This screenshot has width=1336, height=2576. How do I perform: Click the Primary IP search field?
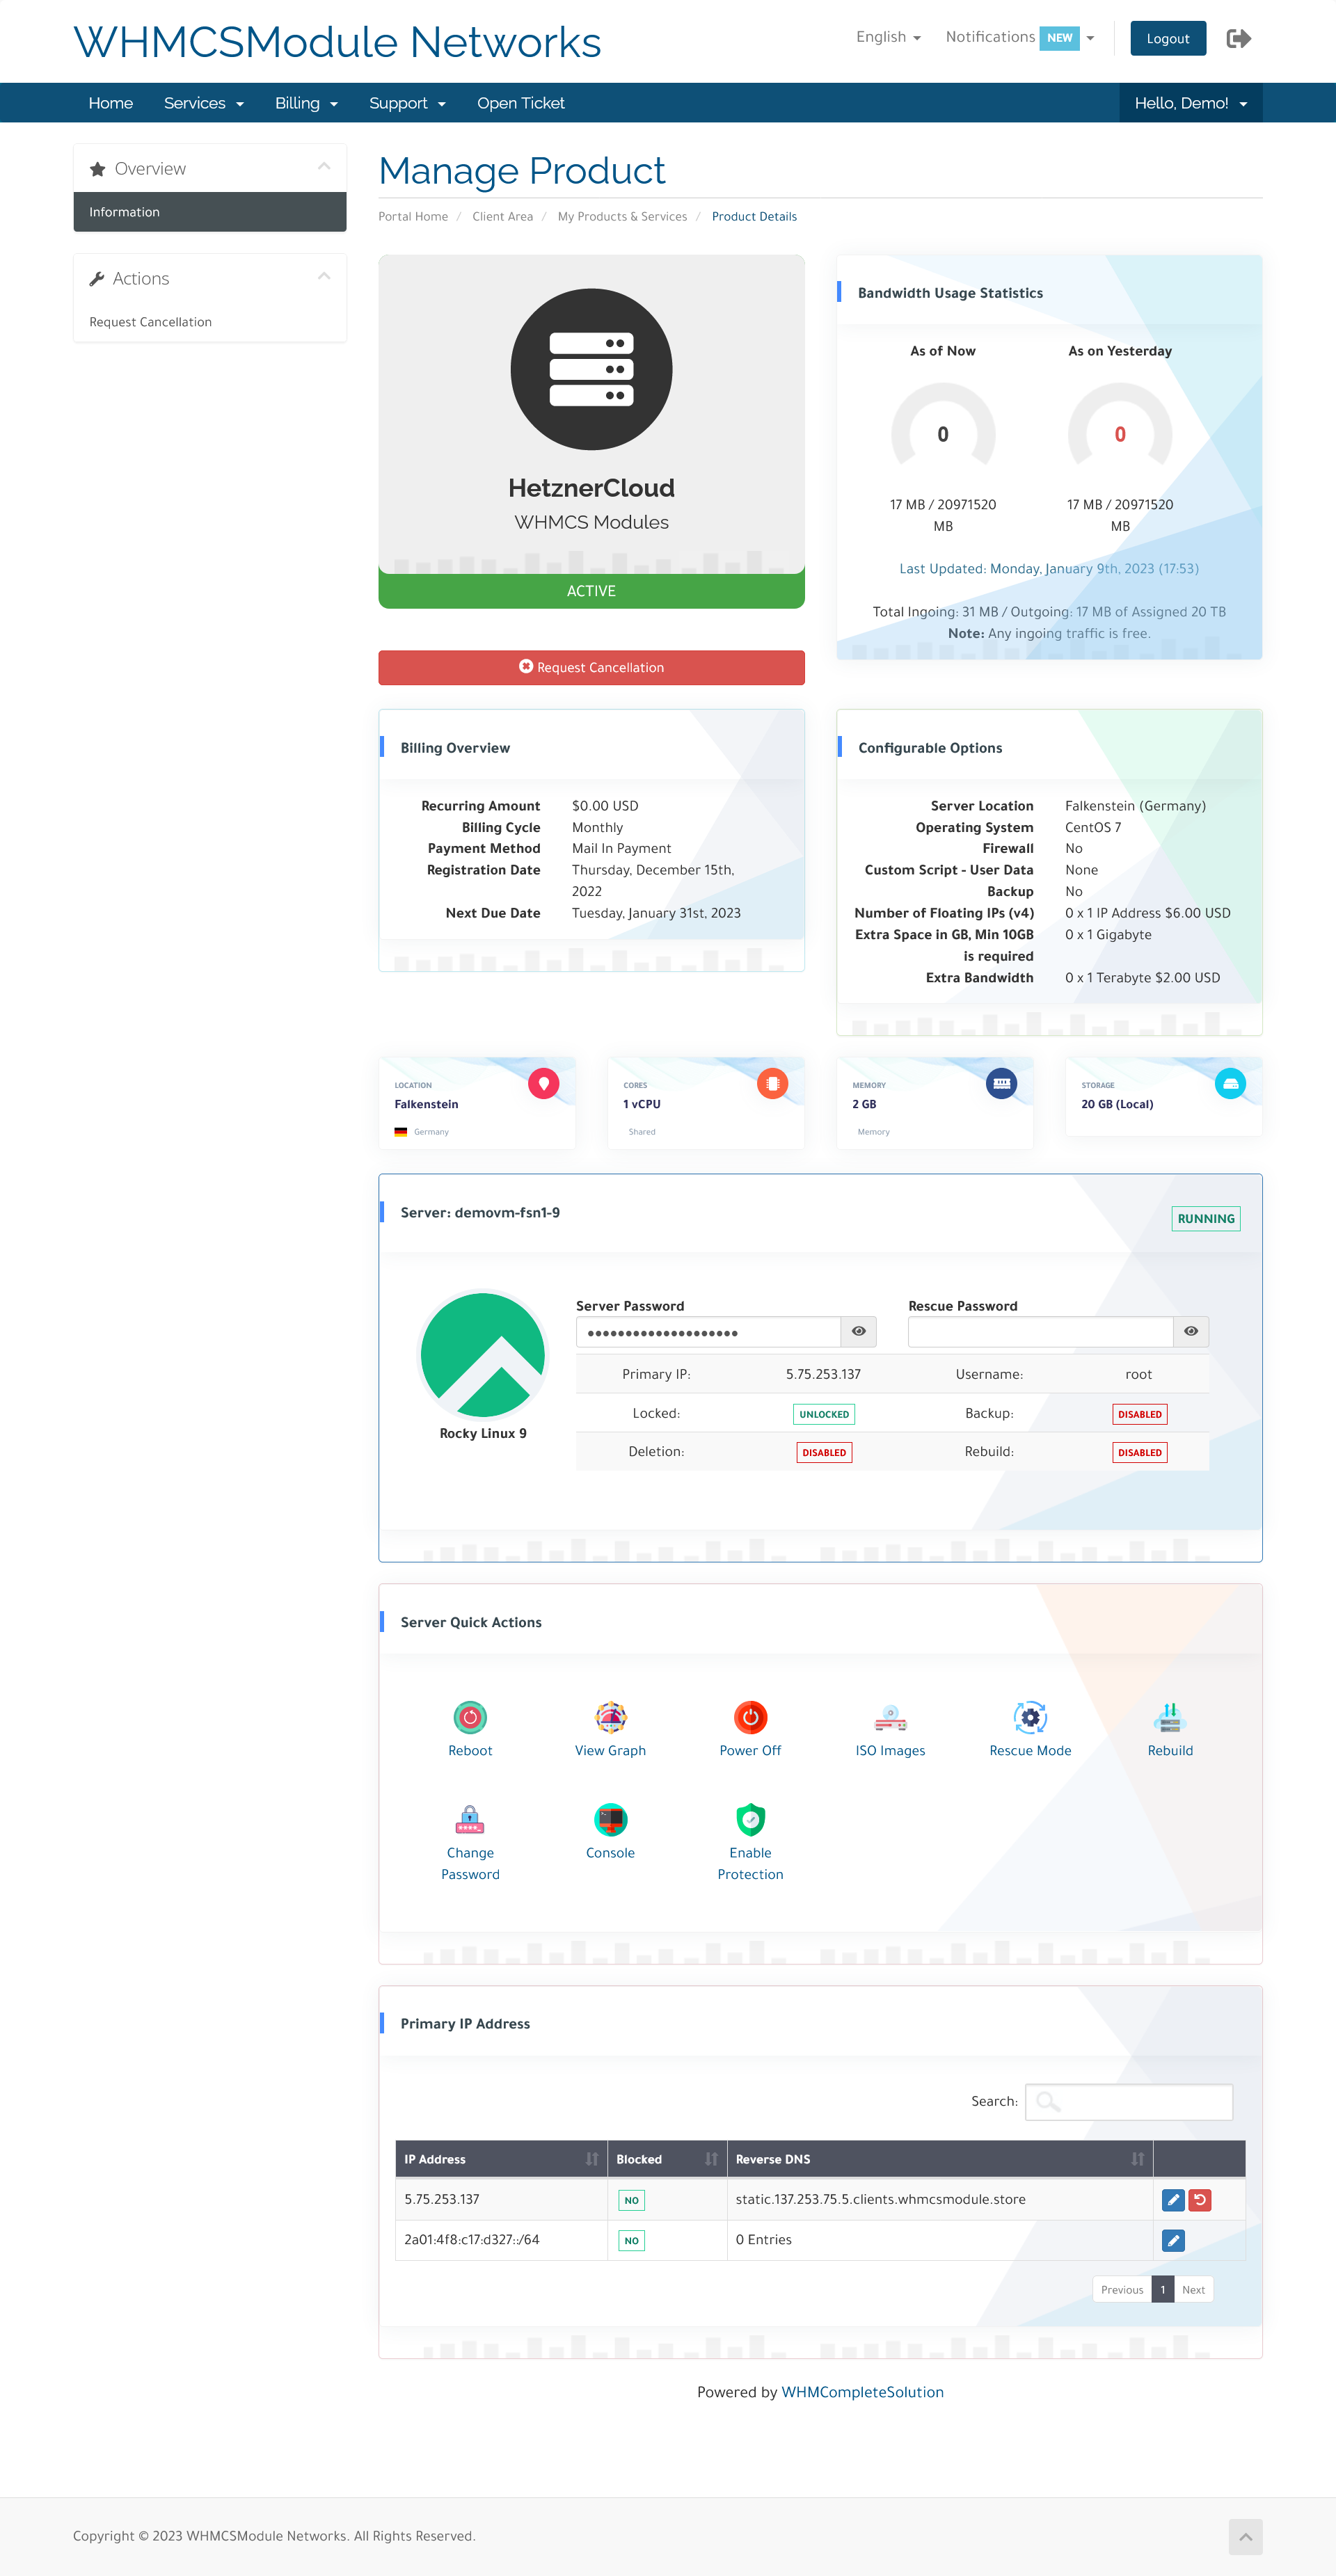pyautogui.click(x=1129, y=2101)
